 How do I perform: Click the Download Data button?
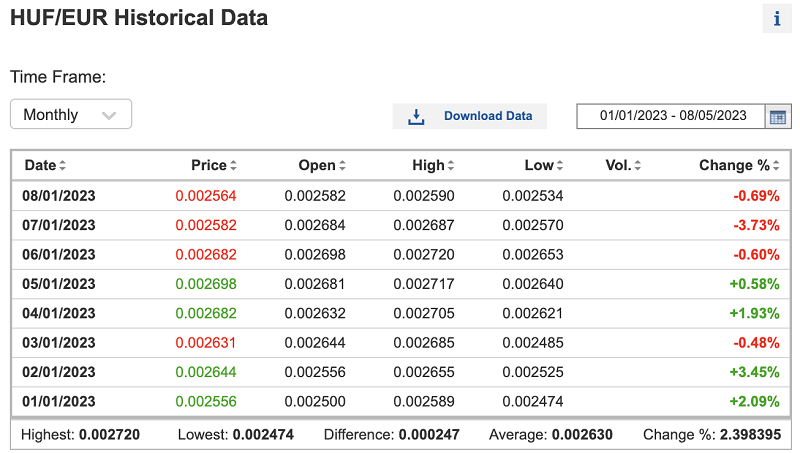470,116
